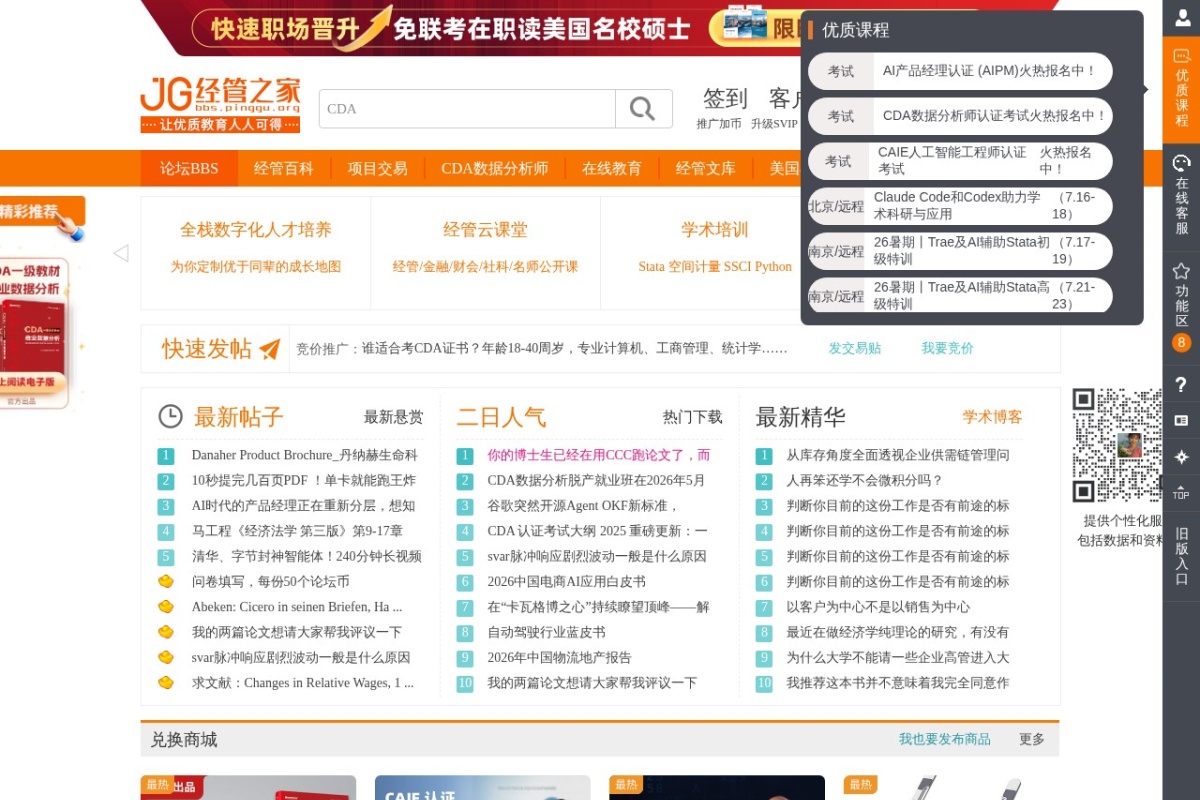Image resolution: width=1200 pixels, height=800 pixels.
Task: Open post '2026年中国物流地产报告'
Action: coord(559,658)
